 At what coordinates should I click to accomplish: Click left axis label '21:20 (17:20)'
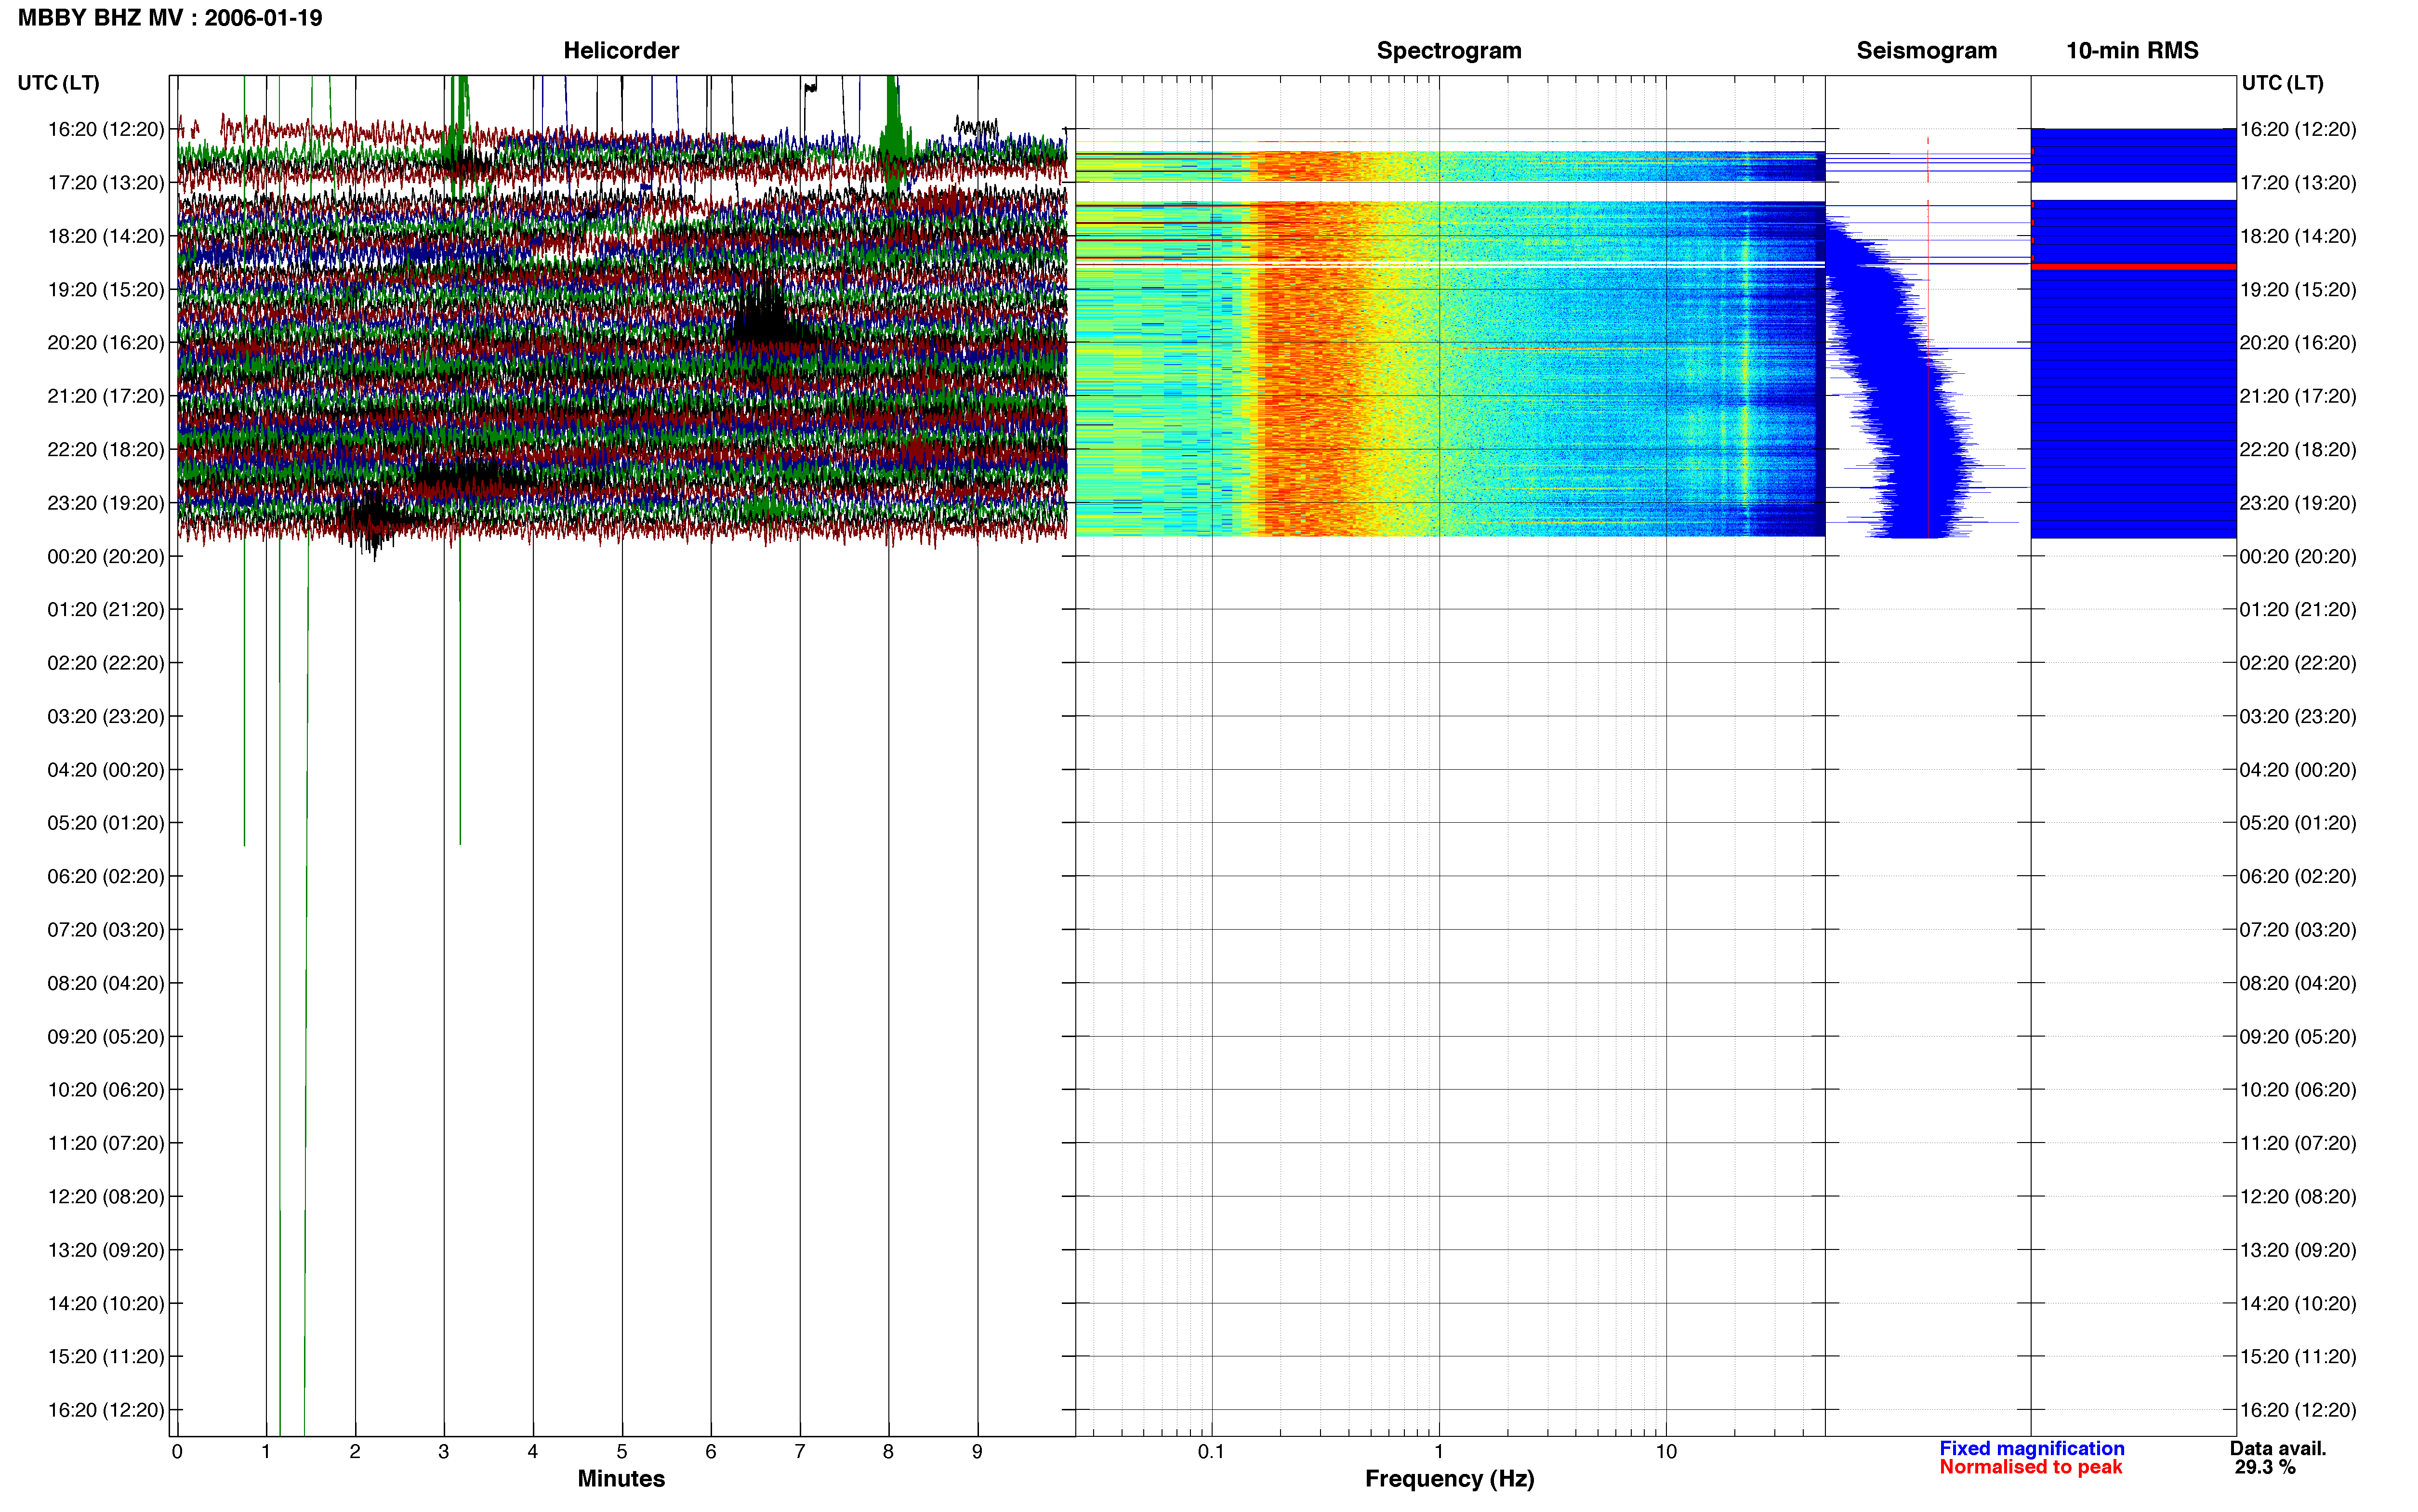(x=106, y=396)
